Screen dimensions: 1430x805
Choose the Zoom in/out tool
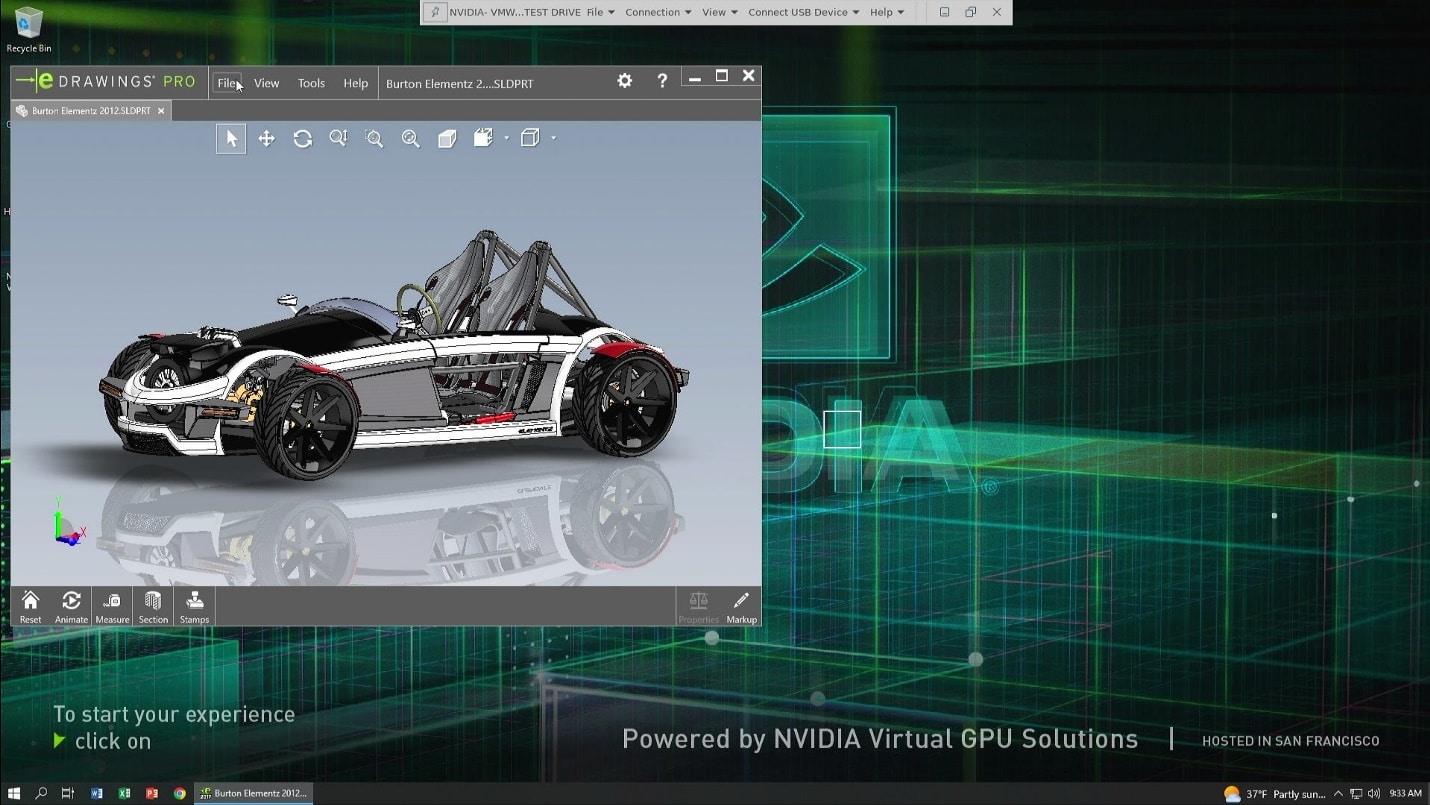pos(338,139)
